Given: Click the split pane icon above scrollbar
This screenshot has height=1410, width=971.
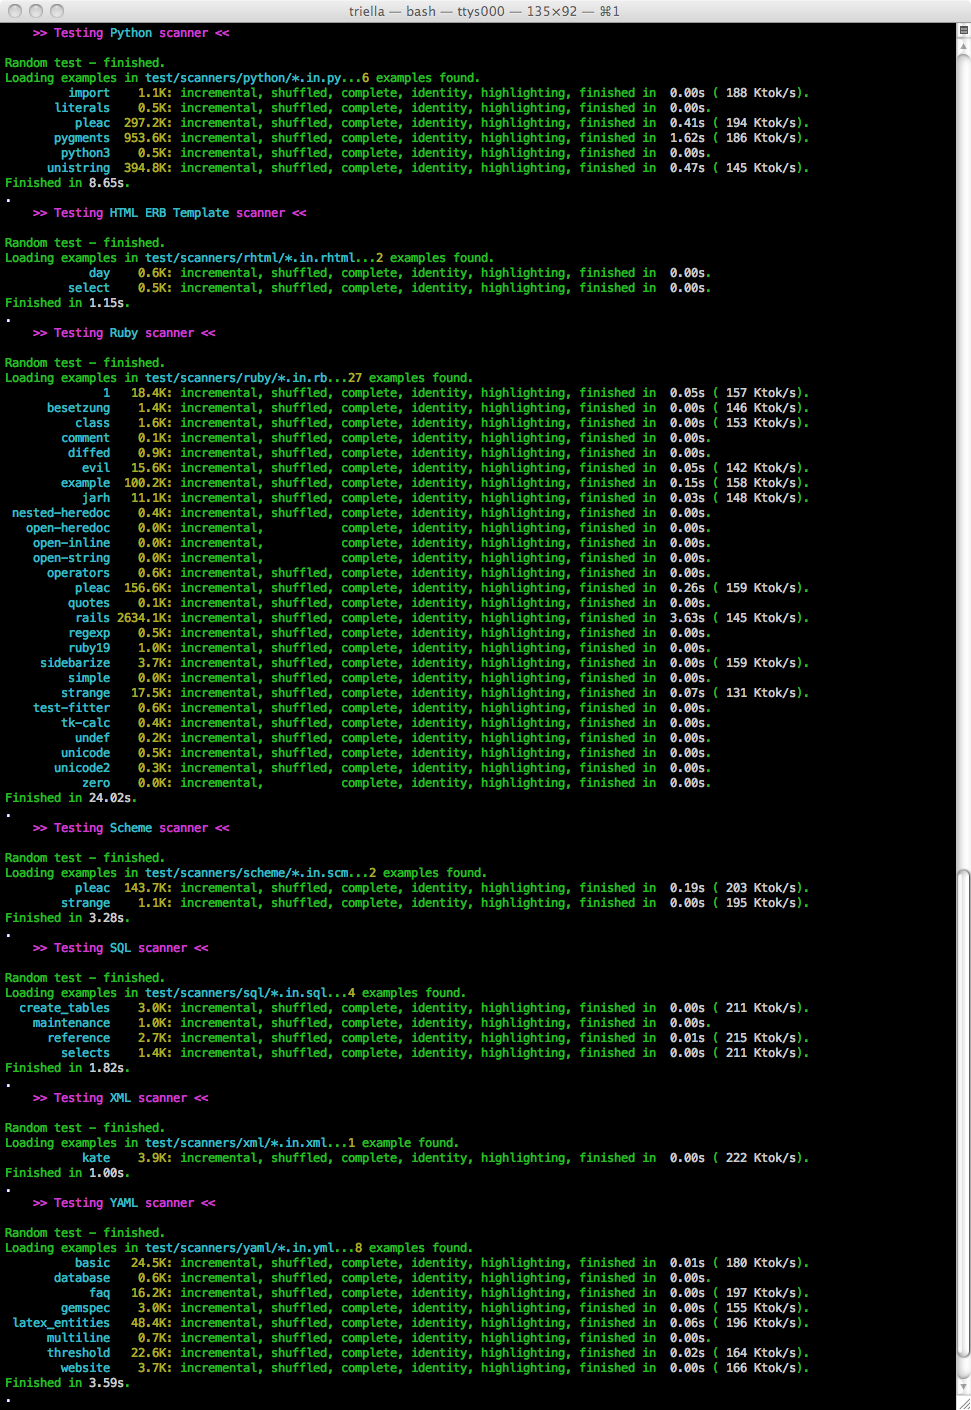Looking at the screenshot, I should pyautogui.click(x=963, y=30).
